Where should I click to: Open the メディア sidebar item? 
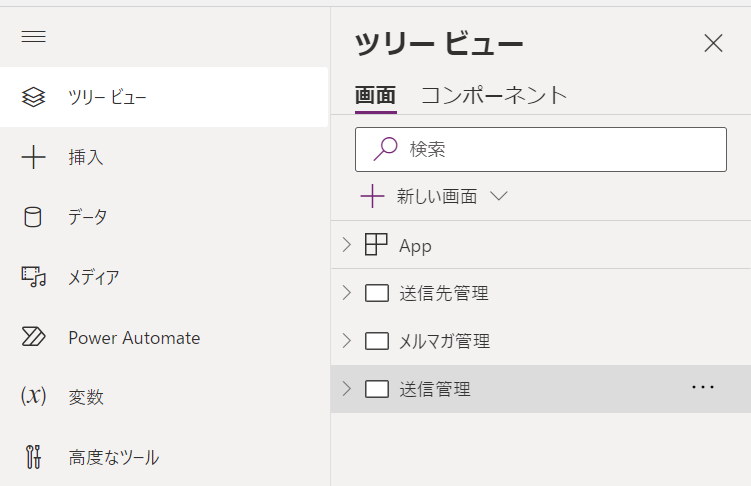(x=164, y=277)
